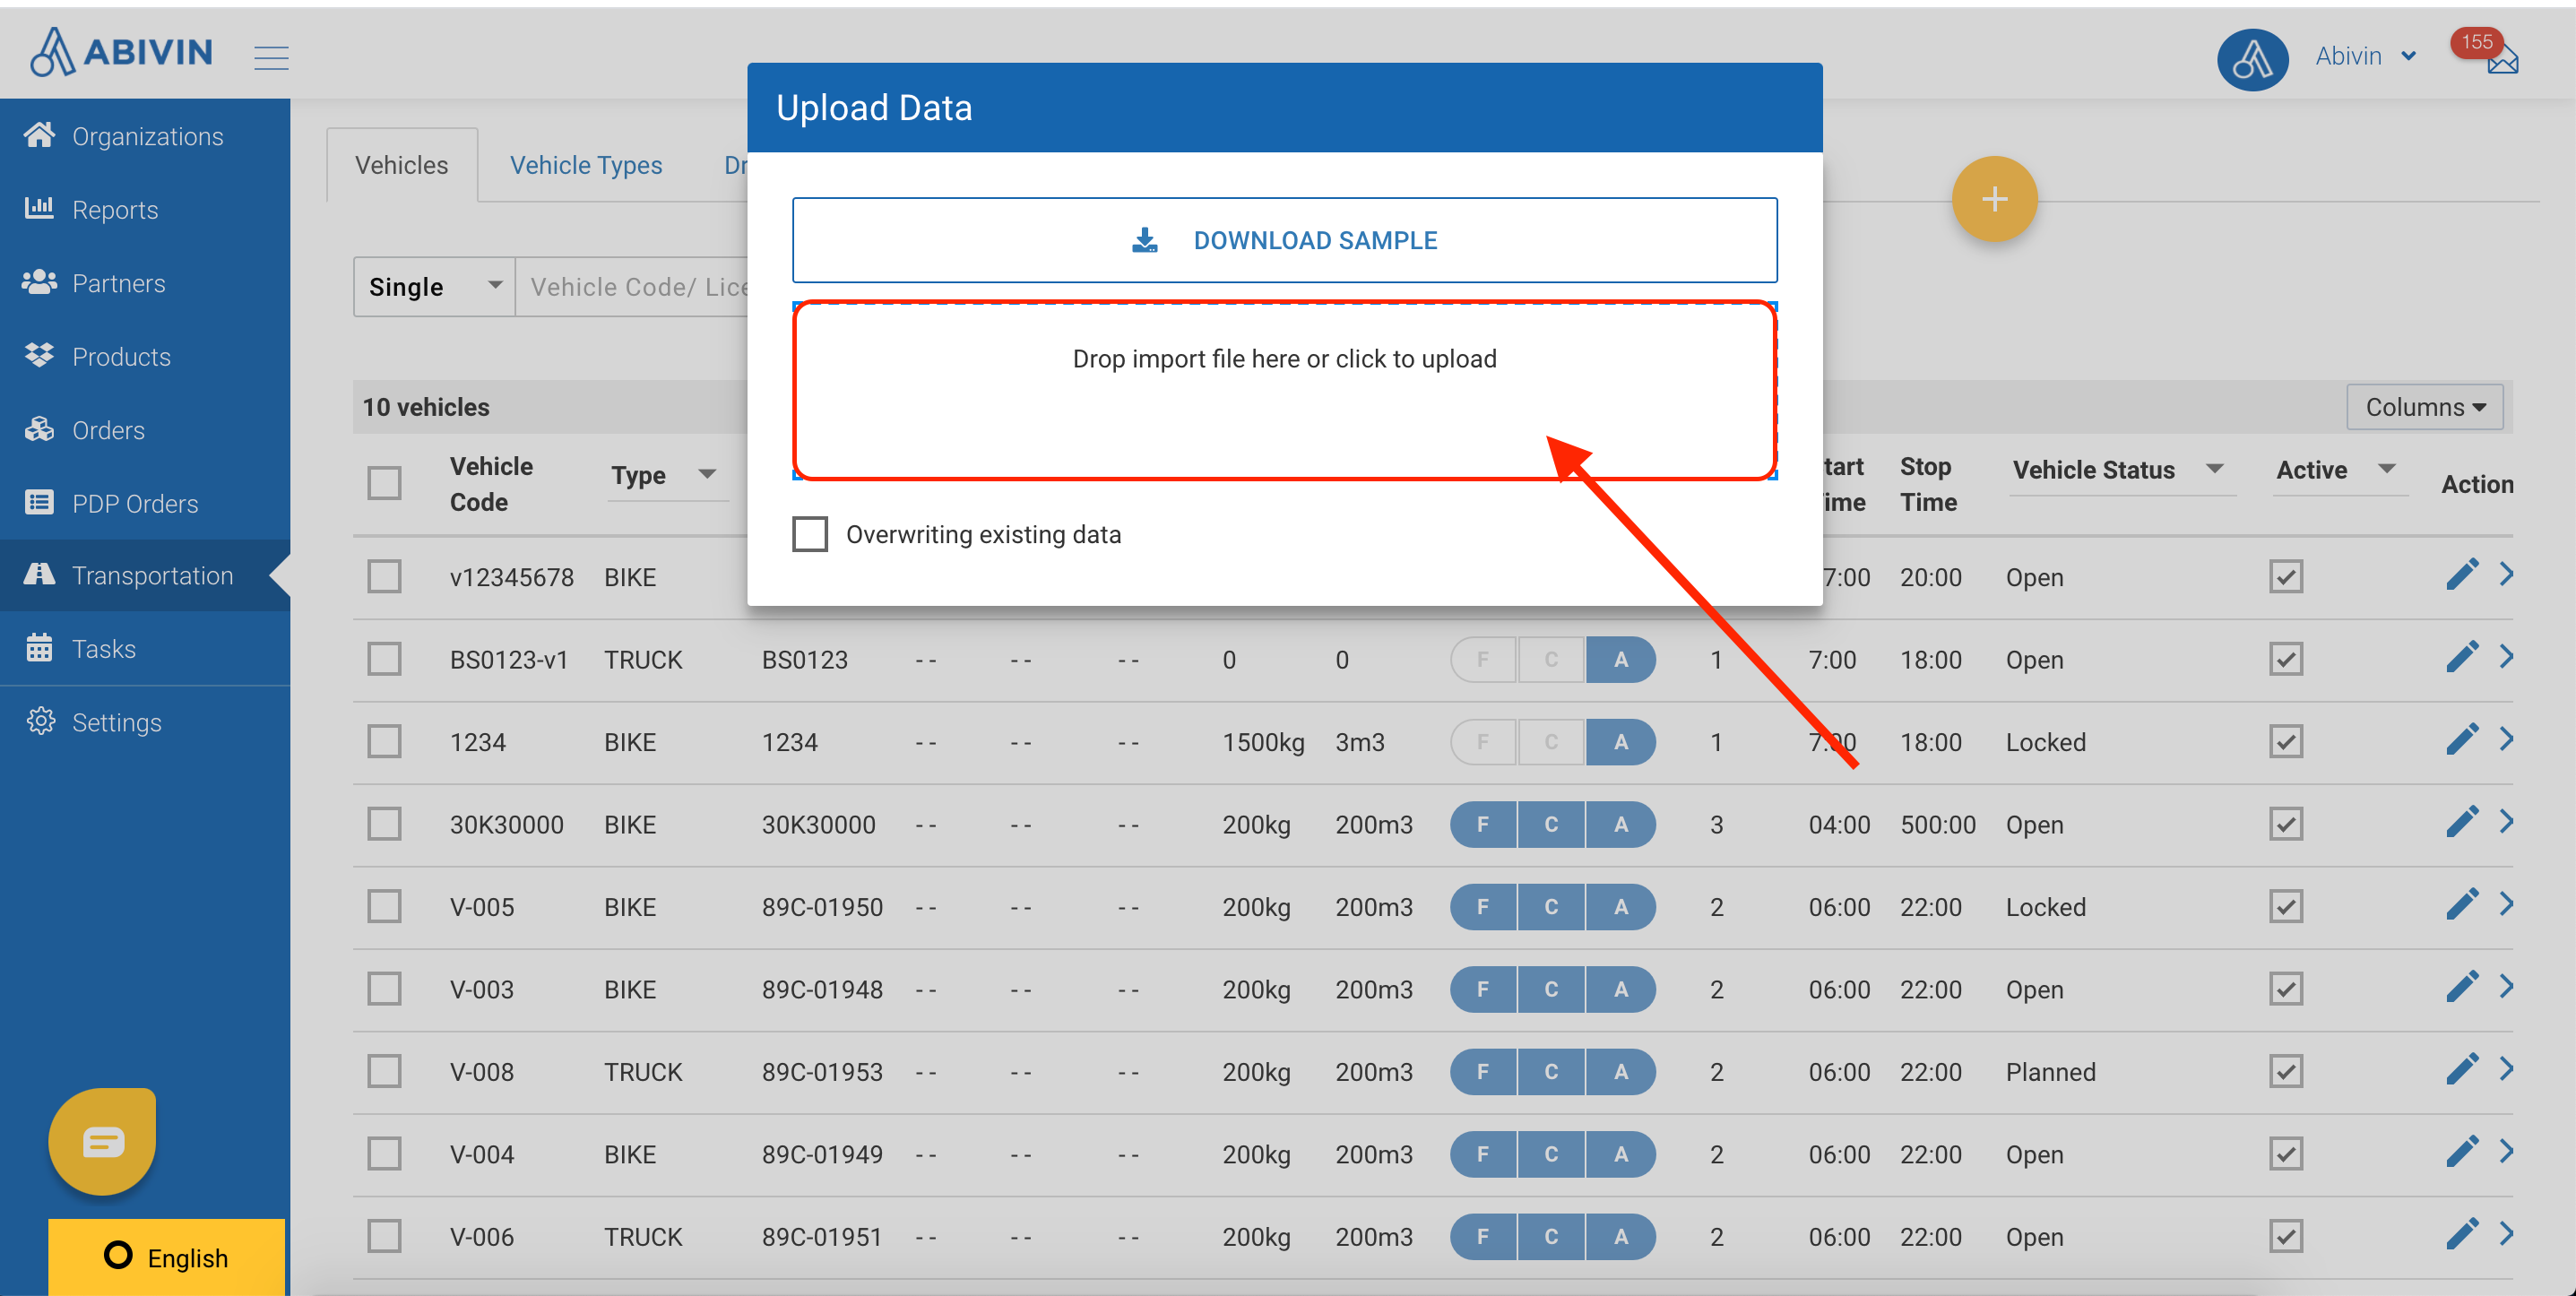Click the Settings gear icon in sidebar
The height and width of the screenshot is (1296, 2576).
[x=40, y=721]
